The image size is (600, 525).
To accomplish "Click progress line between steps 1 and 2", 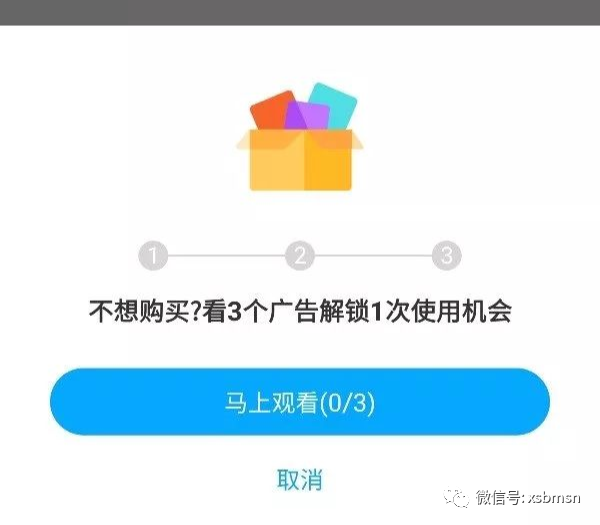I will (227, 255).
